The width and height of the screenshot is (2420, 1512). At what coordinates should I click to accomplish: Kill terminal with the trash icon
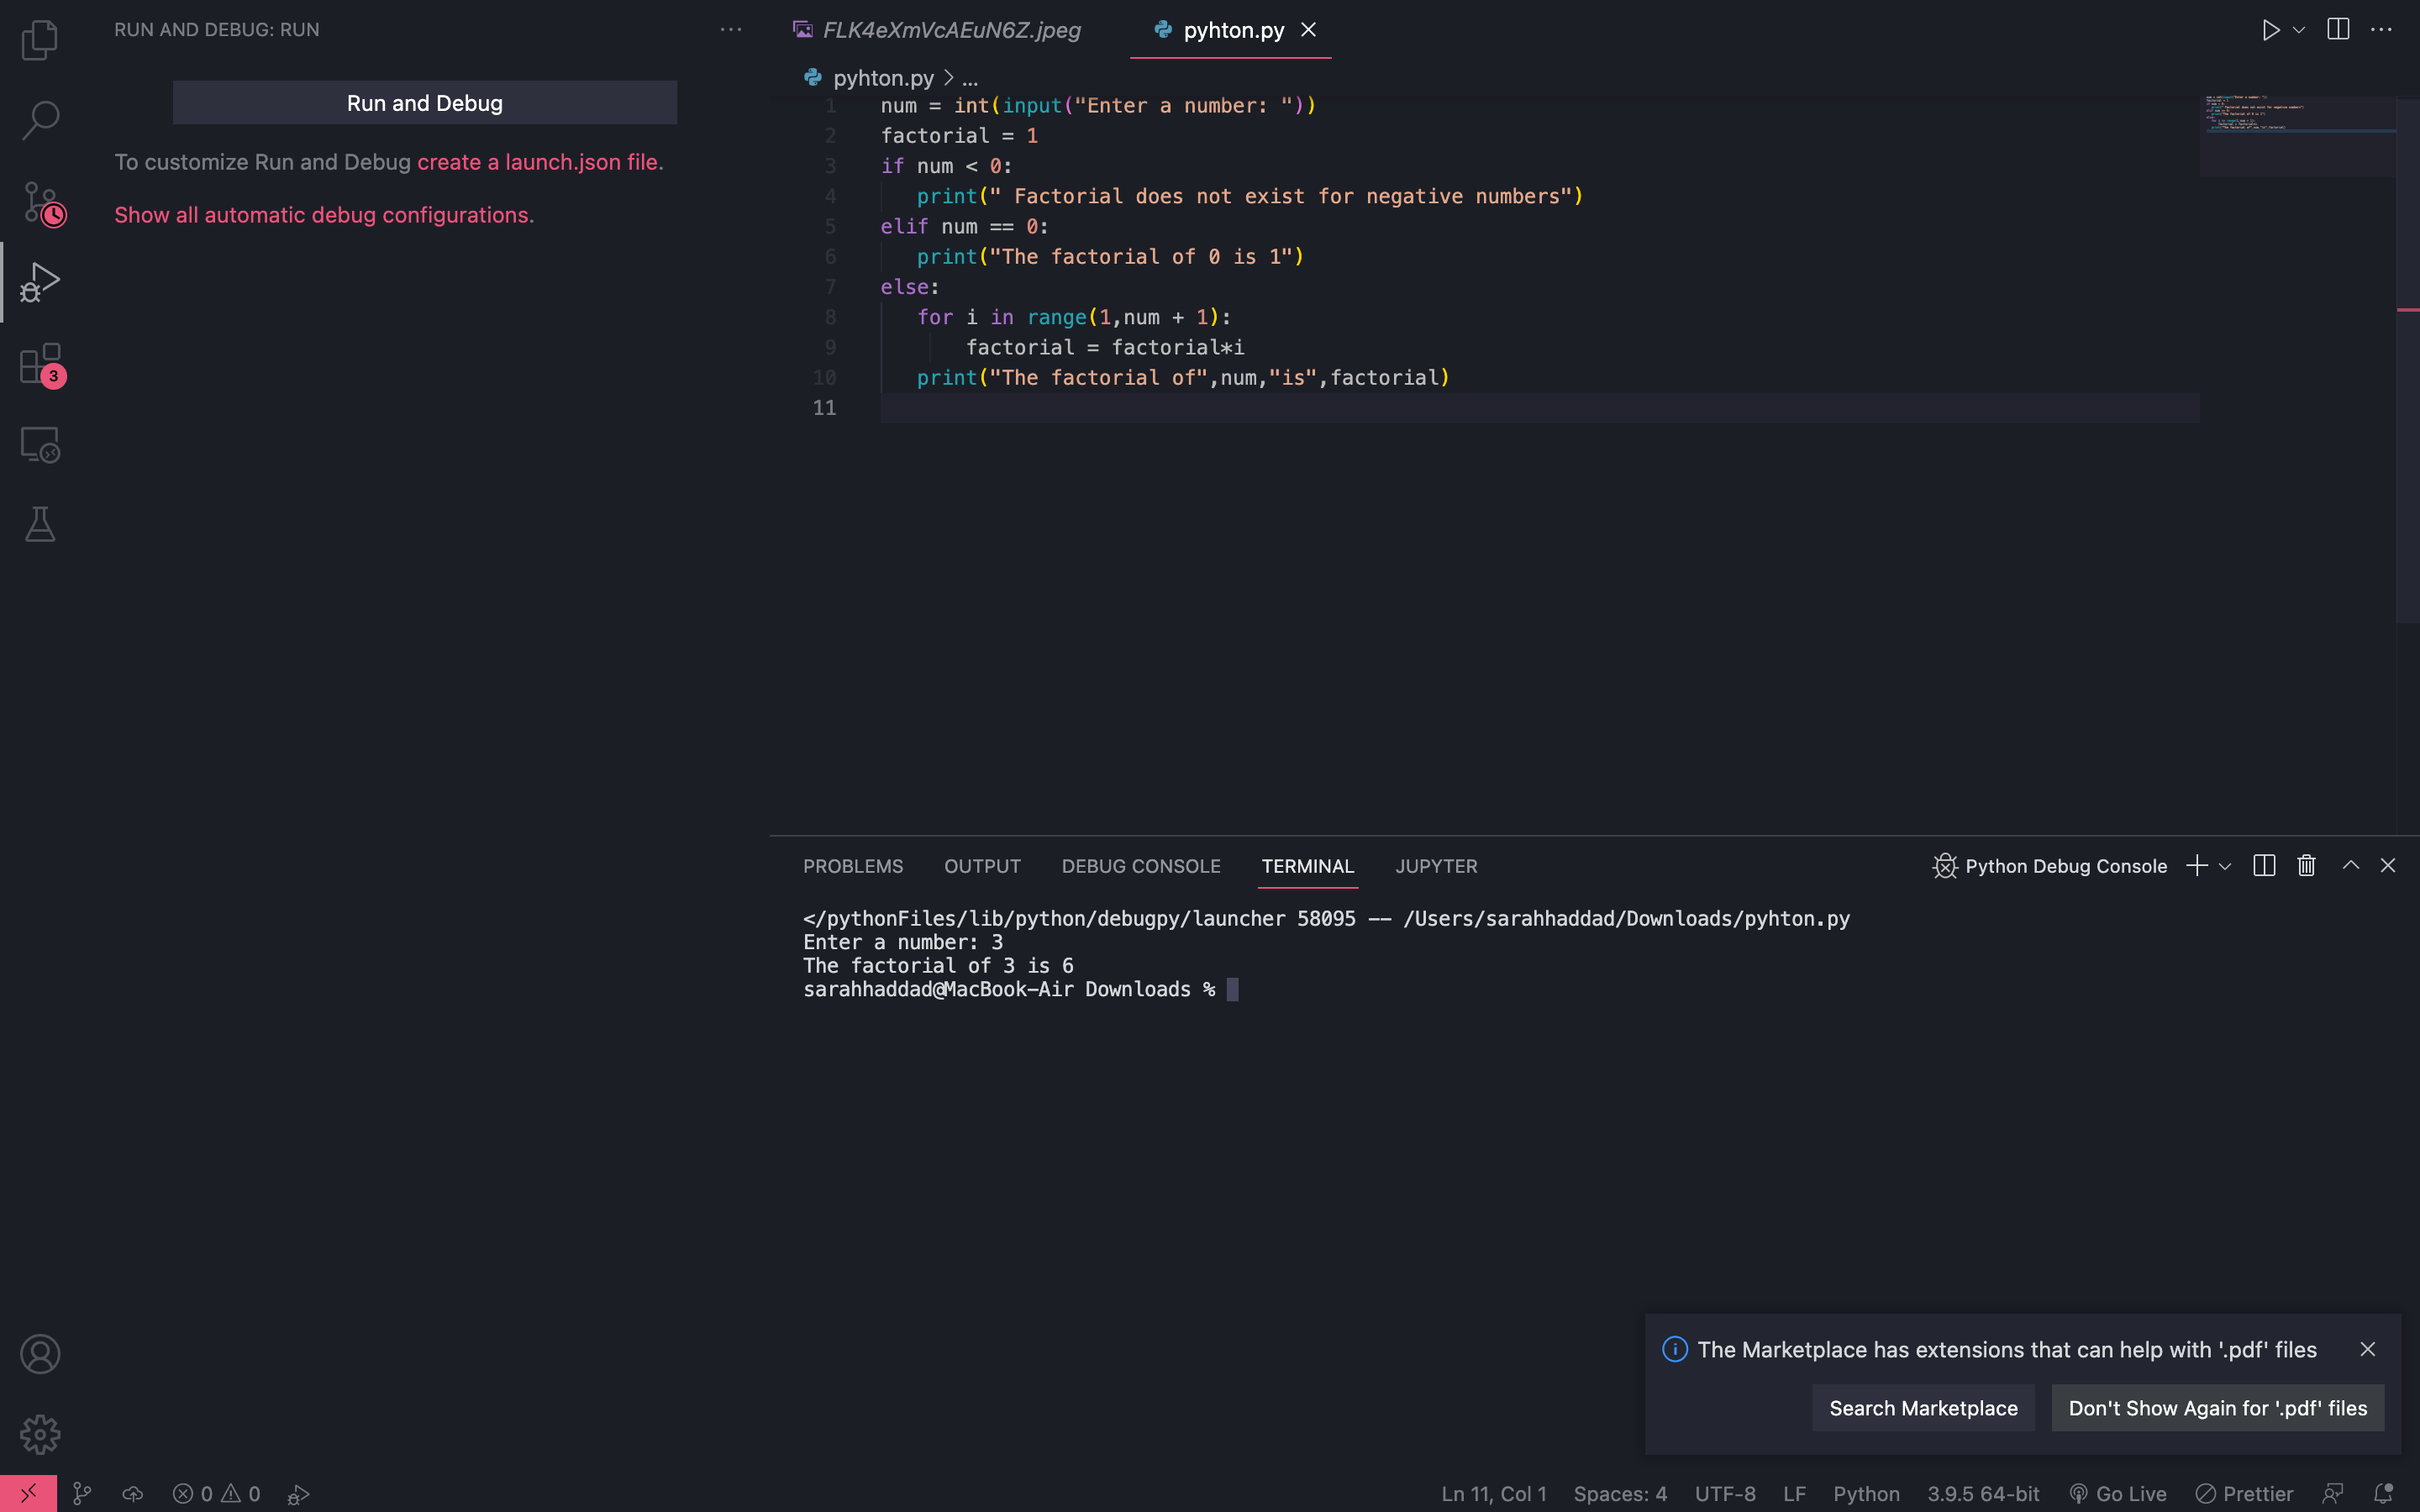(2305, 865)
